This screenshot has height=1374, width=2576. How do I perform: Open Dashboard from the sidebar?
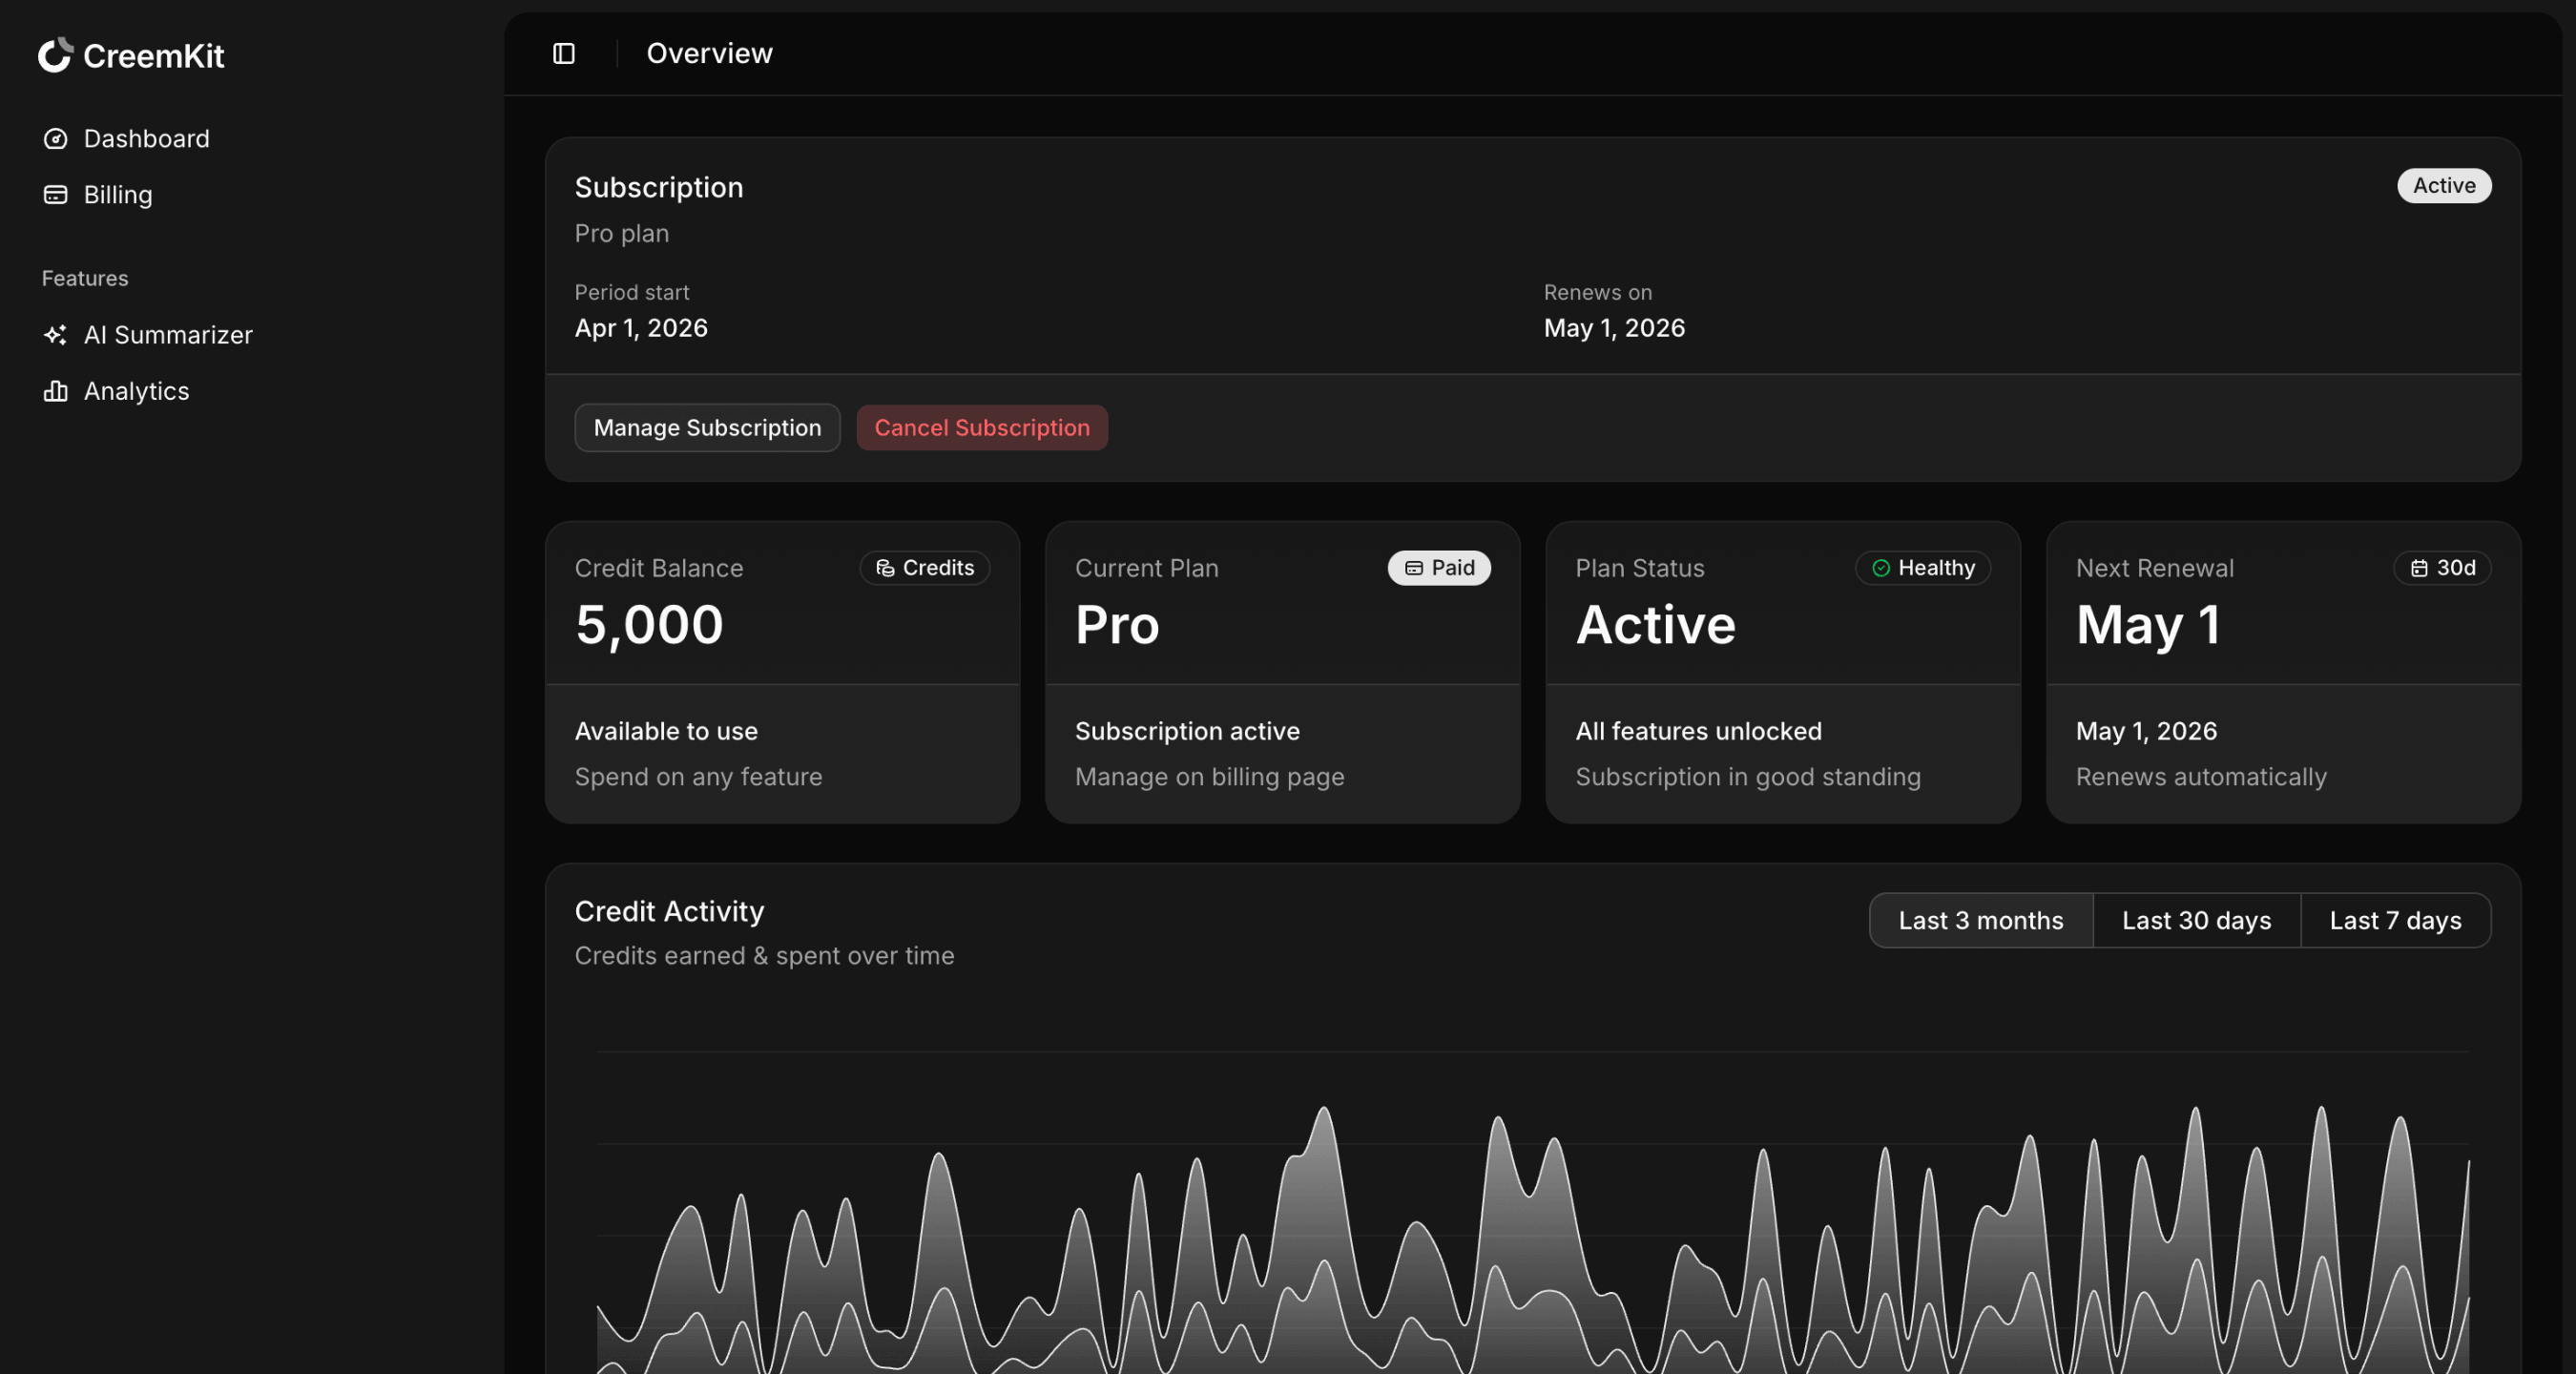146,139
